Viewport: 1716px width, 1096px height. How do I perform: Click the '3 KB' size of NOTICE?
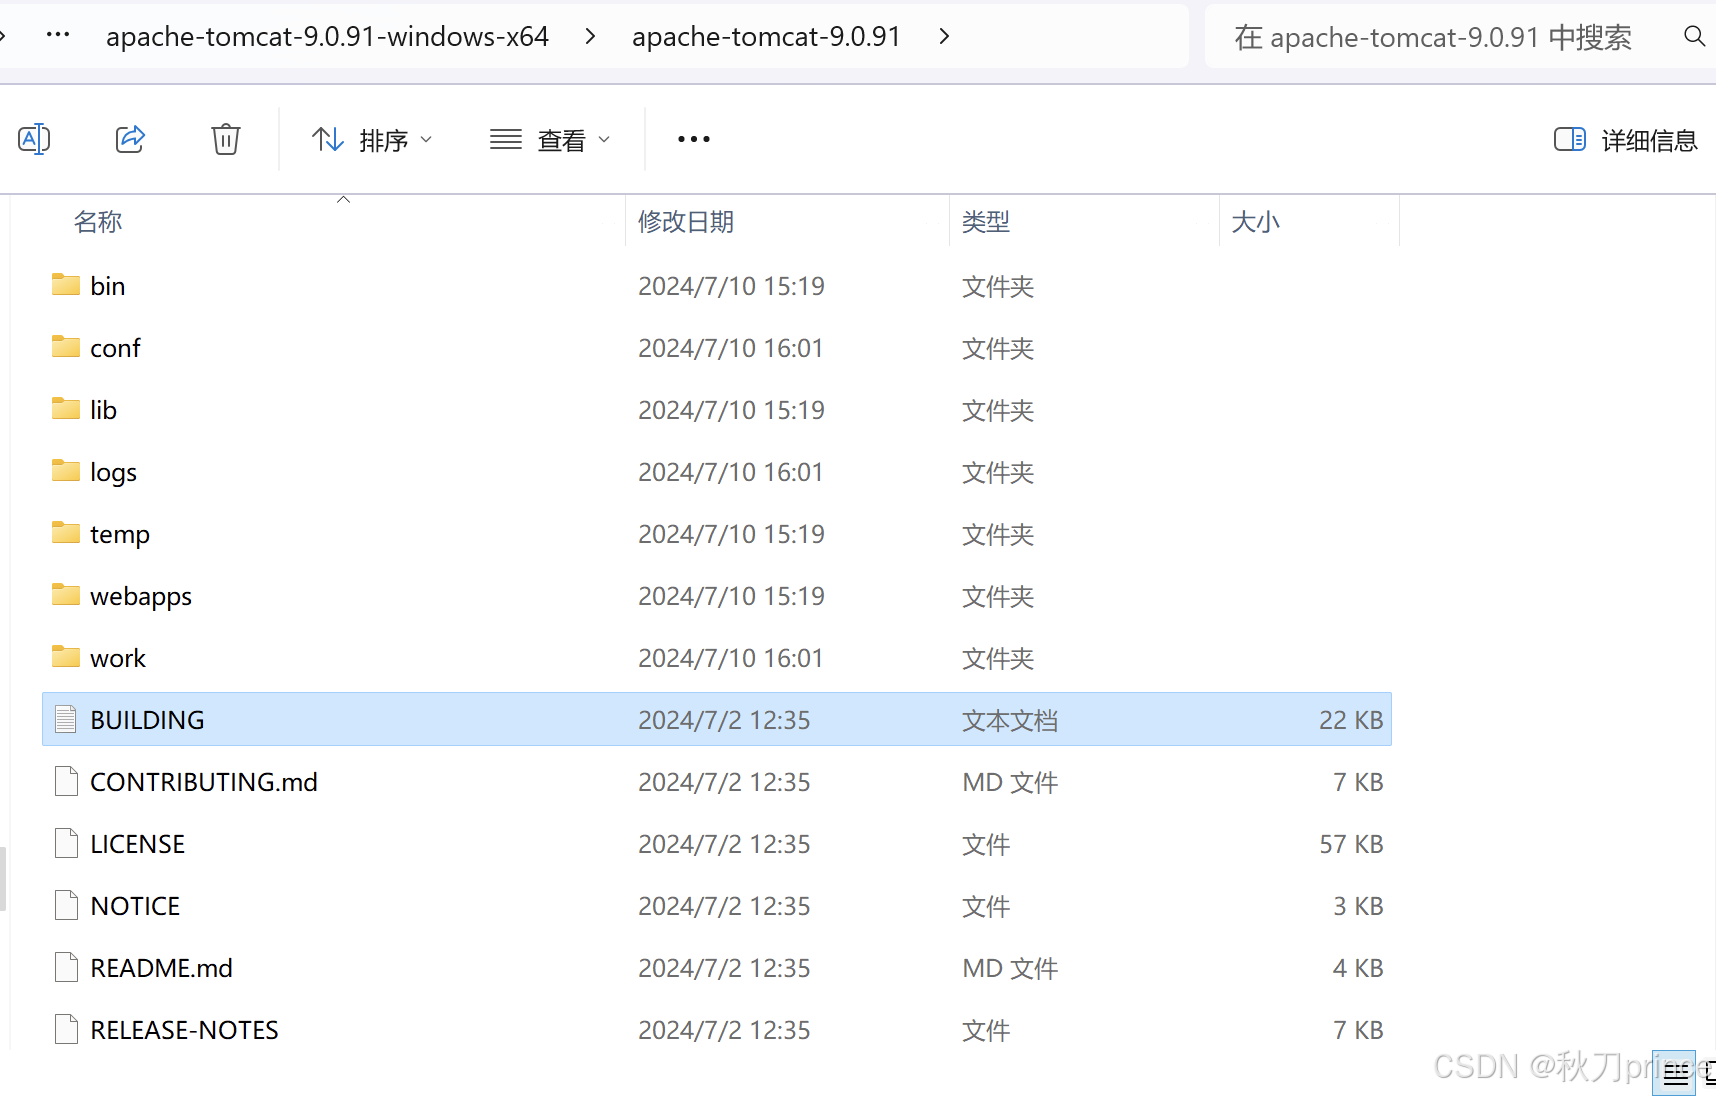coord(1358,906)
